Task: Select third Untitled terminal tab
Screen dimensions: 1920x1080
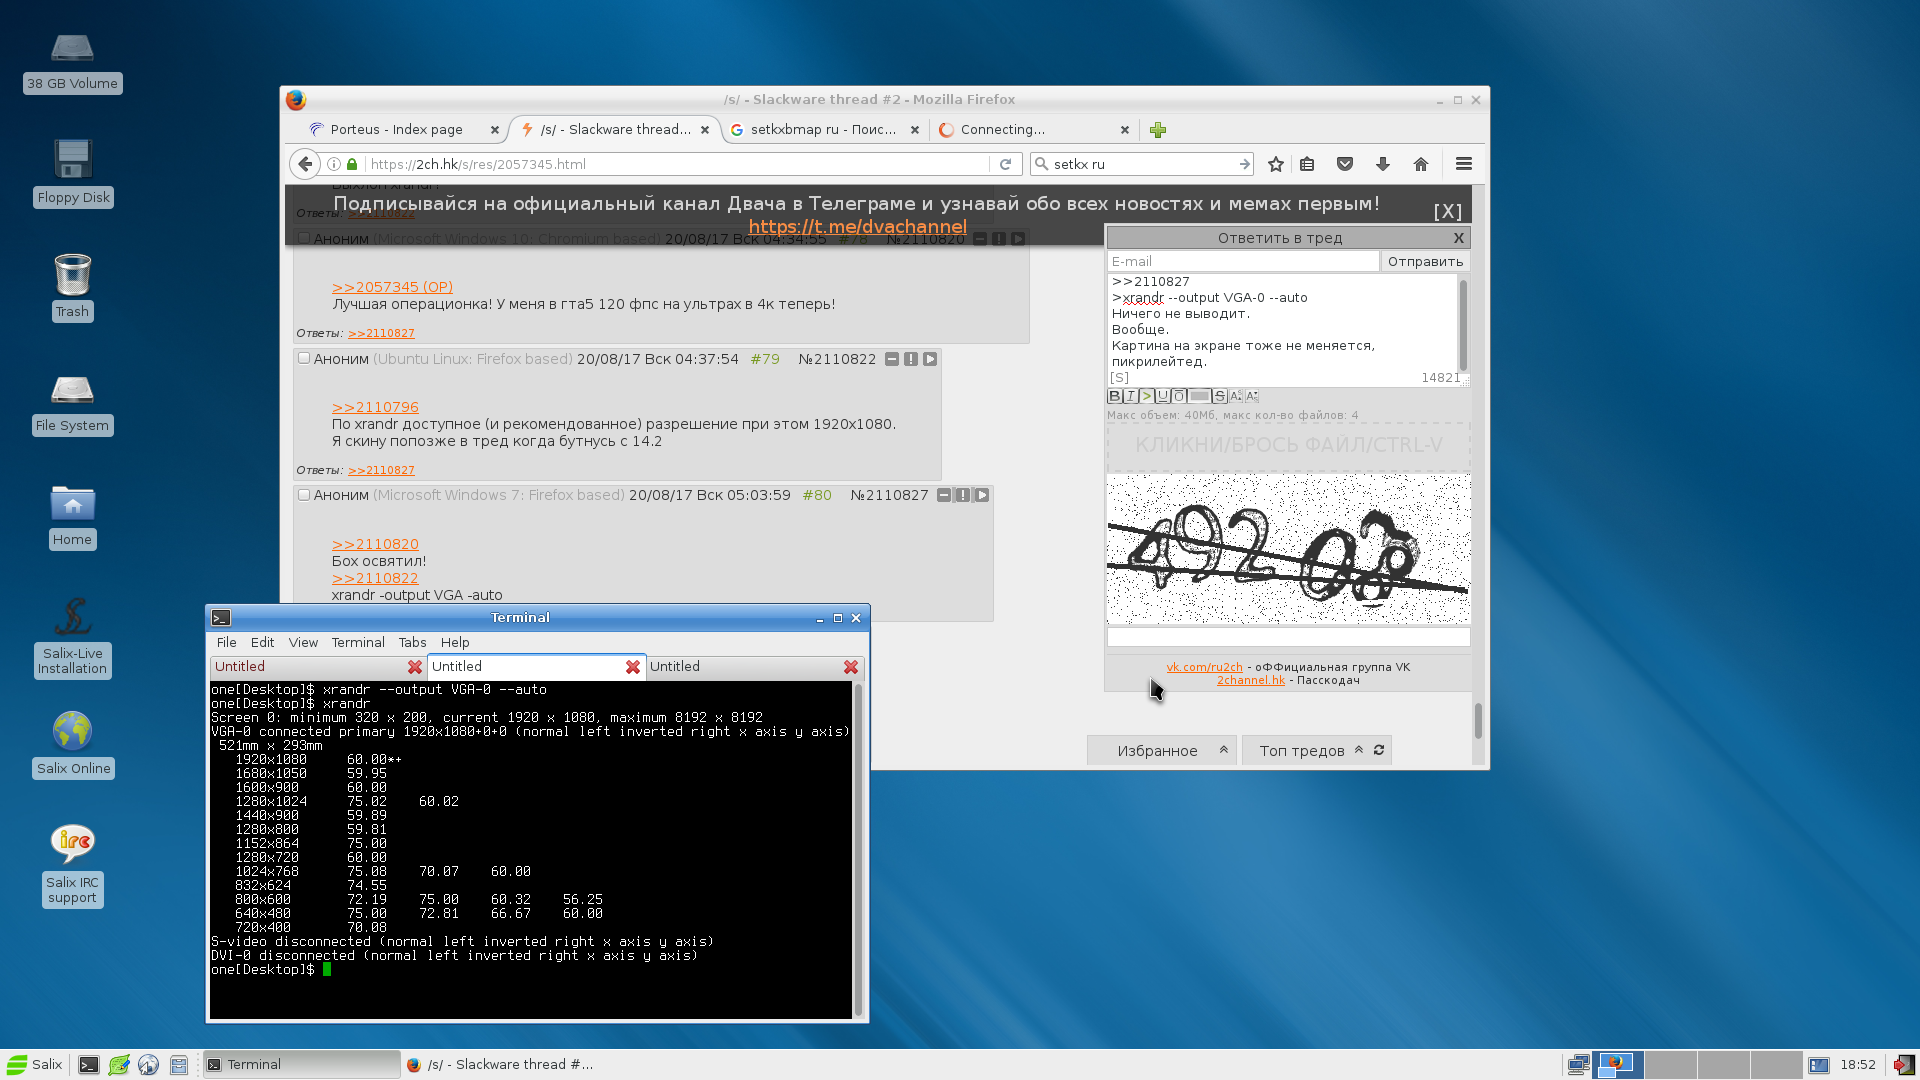Action: click(745, 666)
